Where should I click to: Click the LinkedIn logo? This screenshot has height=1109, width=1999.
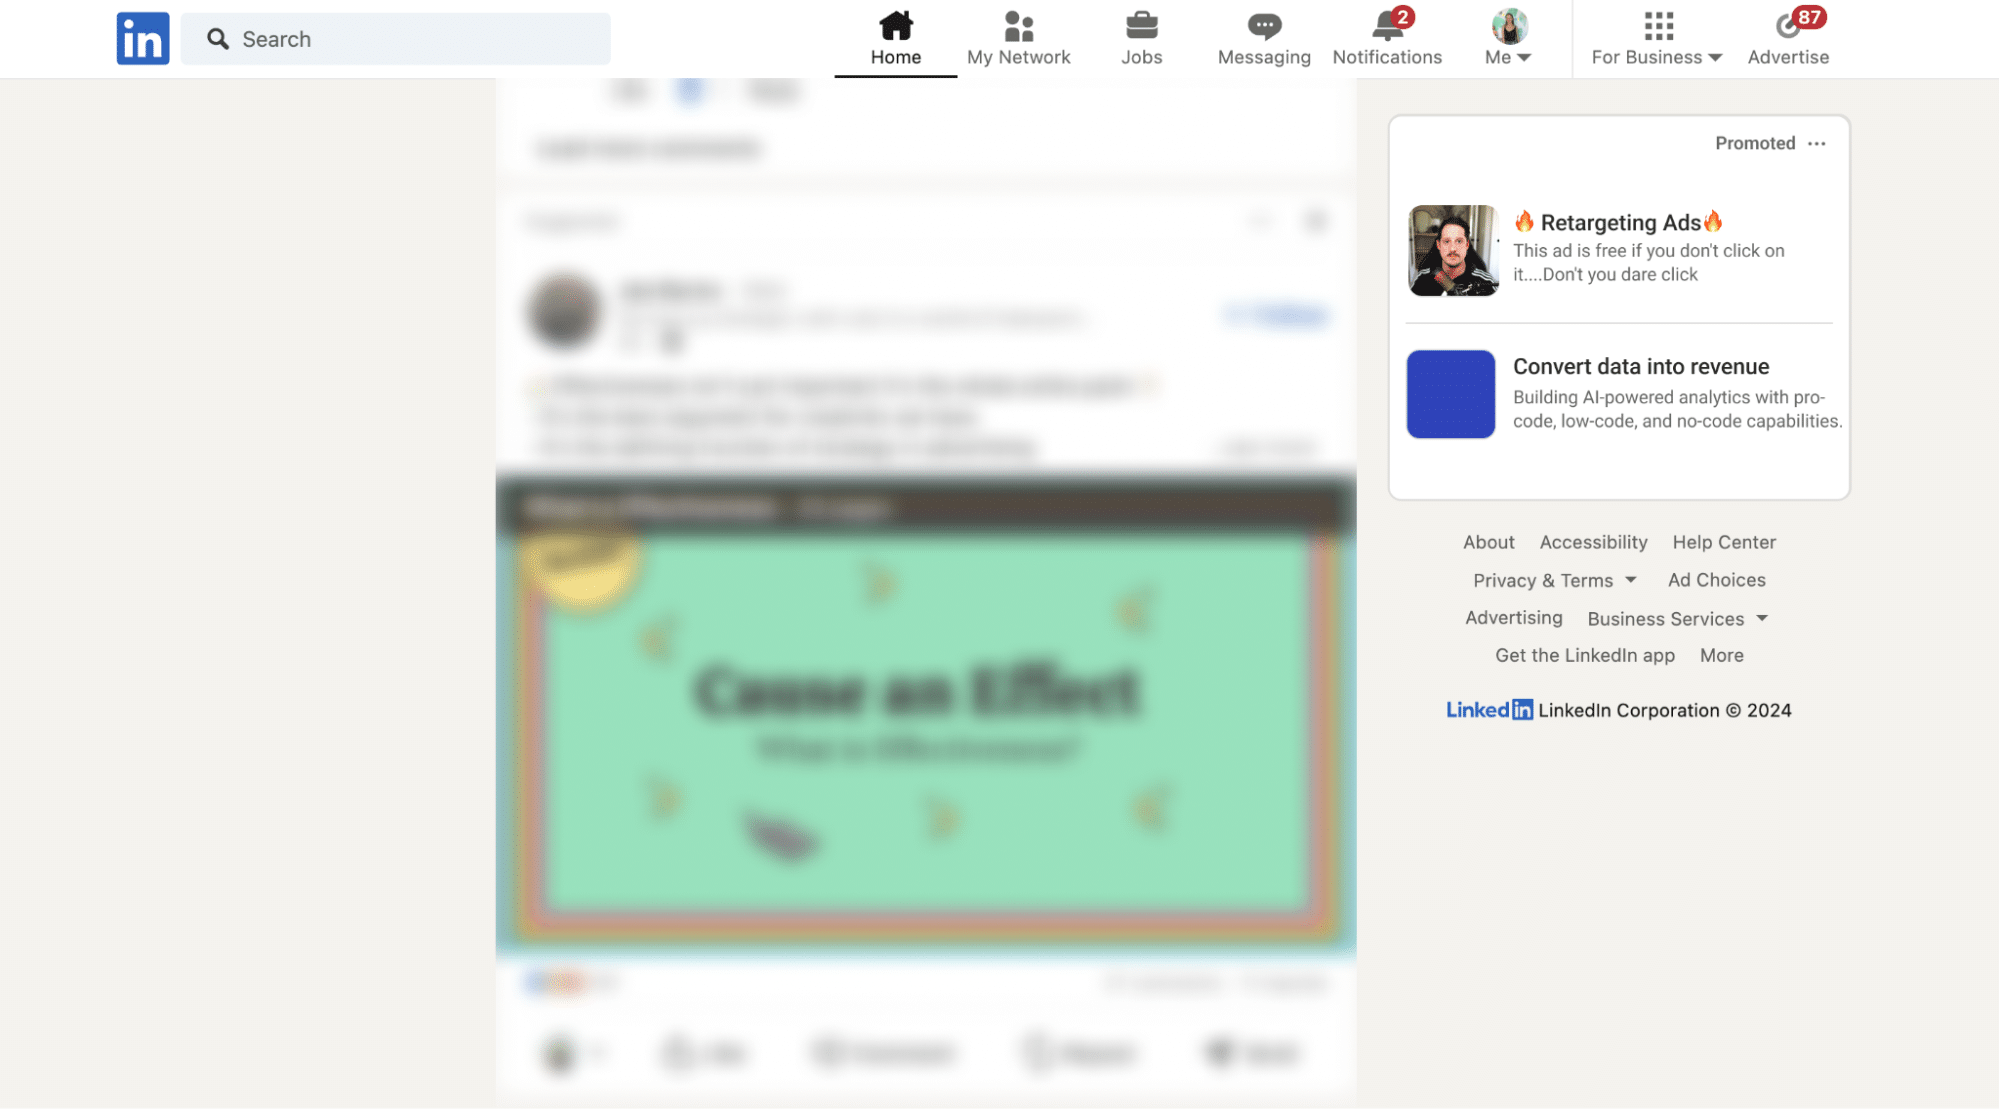pyautogui.click(x=142, y=38)
